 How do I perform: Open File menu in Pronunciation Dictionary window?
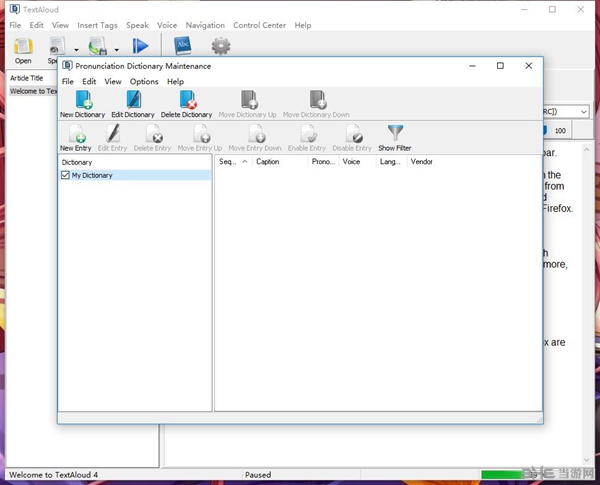(68, 82)
